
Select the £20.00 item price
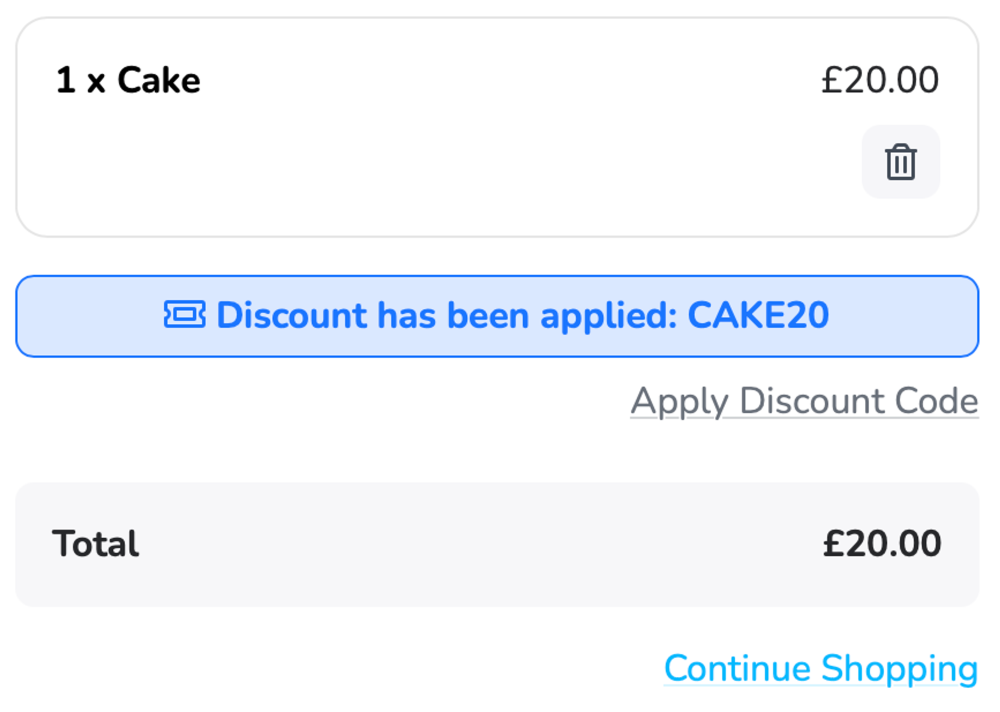[881, 80]
